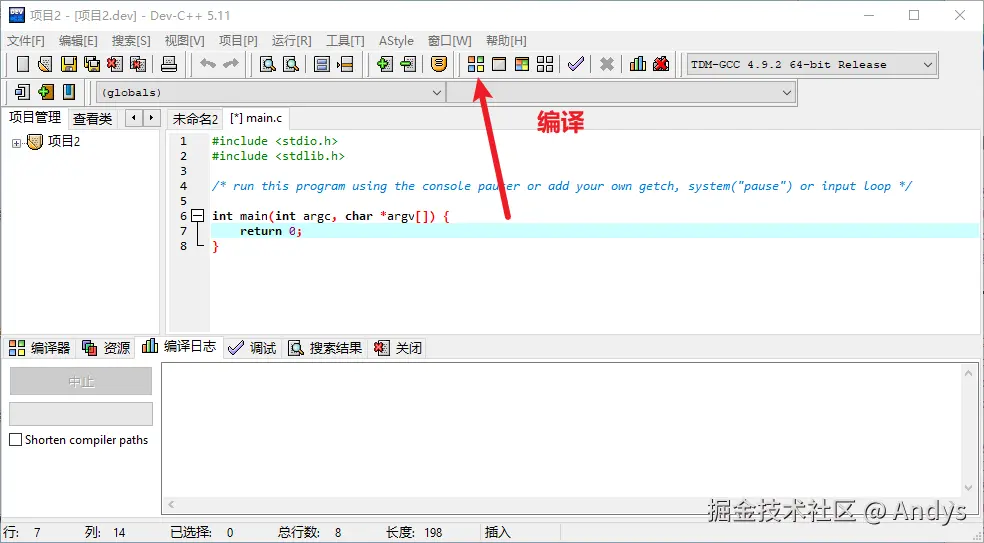This screenshot has height=543, width=984.
Task: Click the compile log scroll-up arrow
Action: (968, 373)
